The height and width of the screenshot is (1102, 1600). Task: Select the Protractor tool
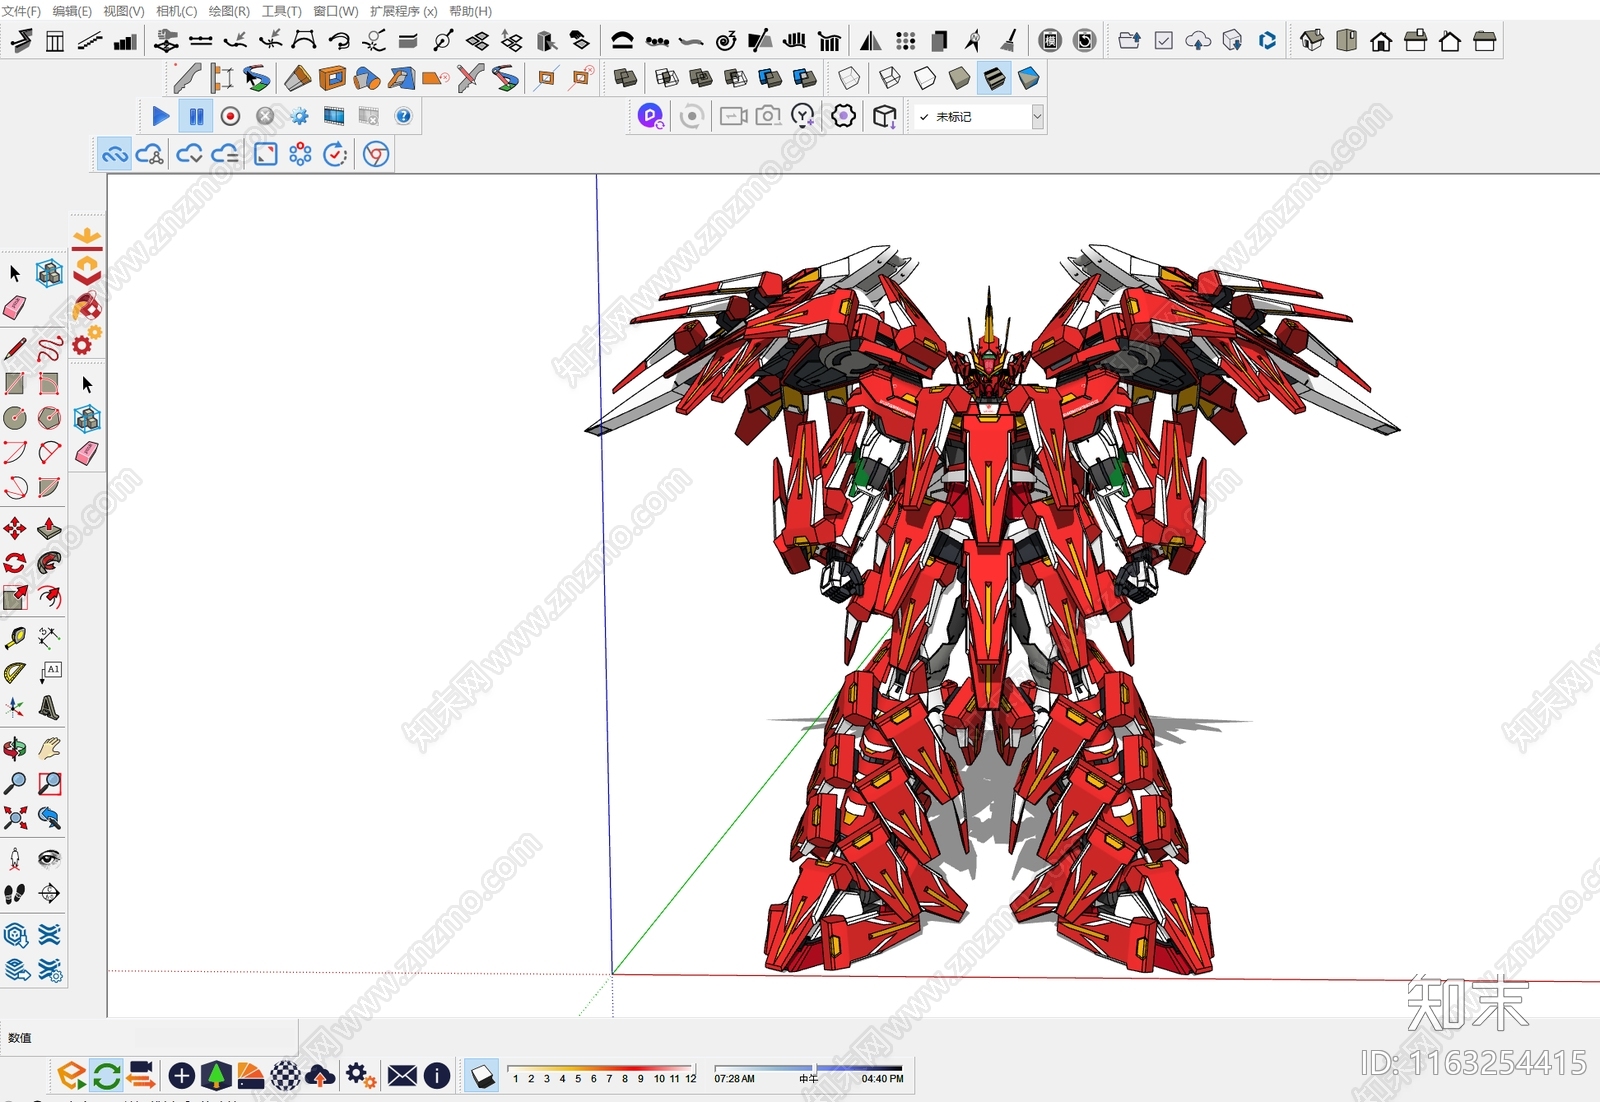pyautogui.click(x=15, y=673)
